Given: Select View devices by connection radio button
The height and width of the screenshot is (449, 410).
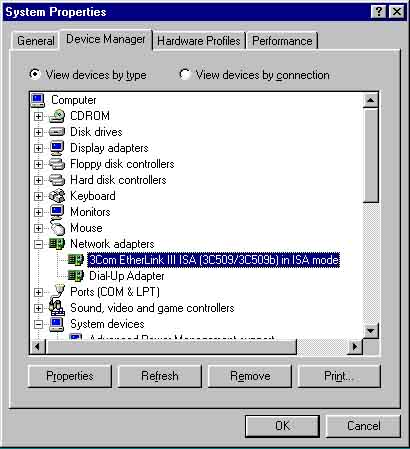Looking at the screenshot, I should coord(185,74).
